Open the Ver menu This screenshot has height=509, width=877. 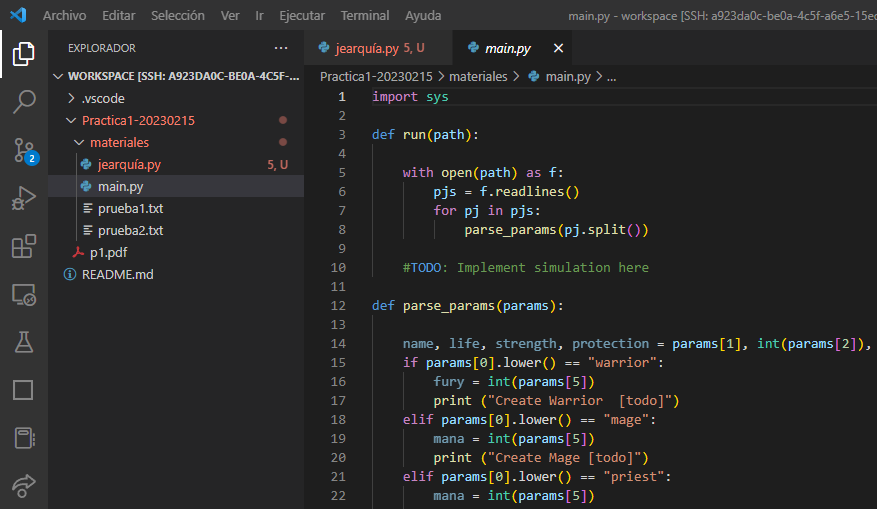(230, 16)
